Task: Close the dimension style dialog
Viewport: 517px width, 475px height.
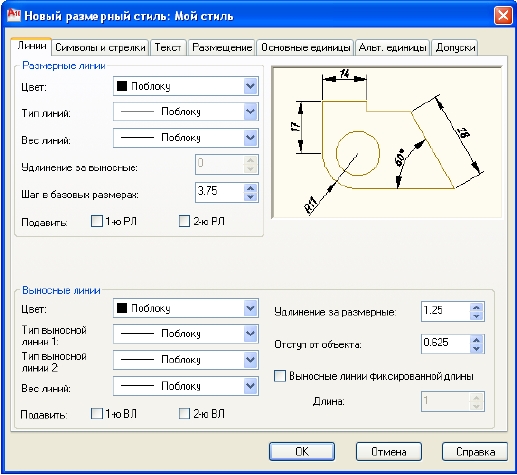Action: (503, 16)
